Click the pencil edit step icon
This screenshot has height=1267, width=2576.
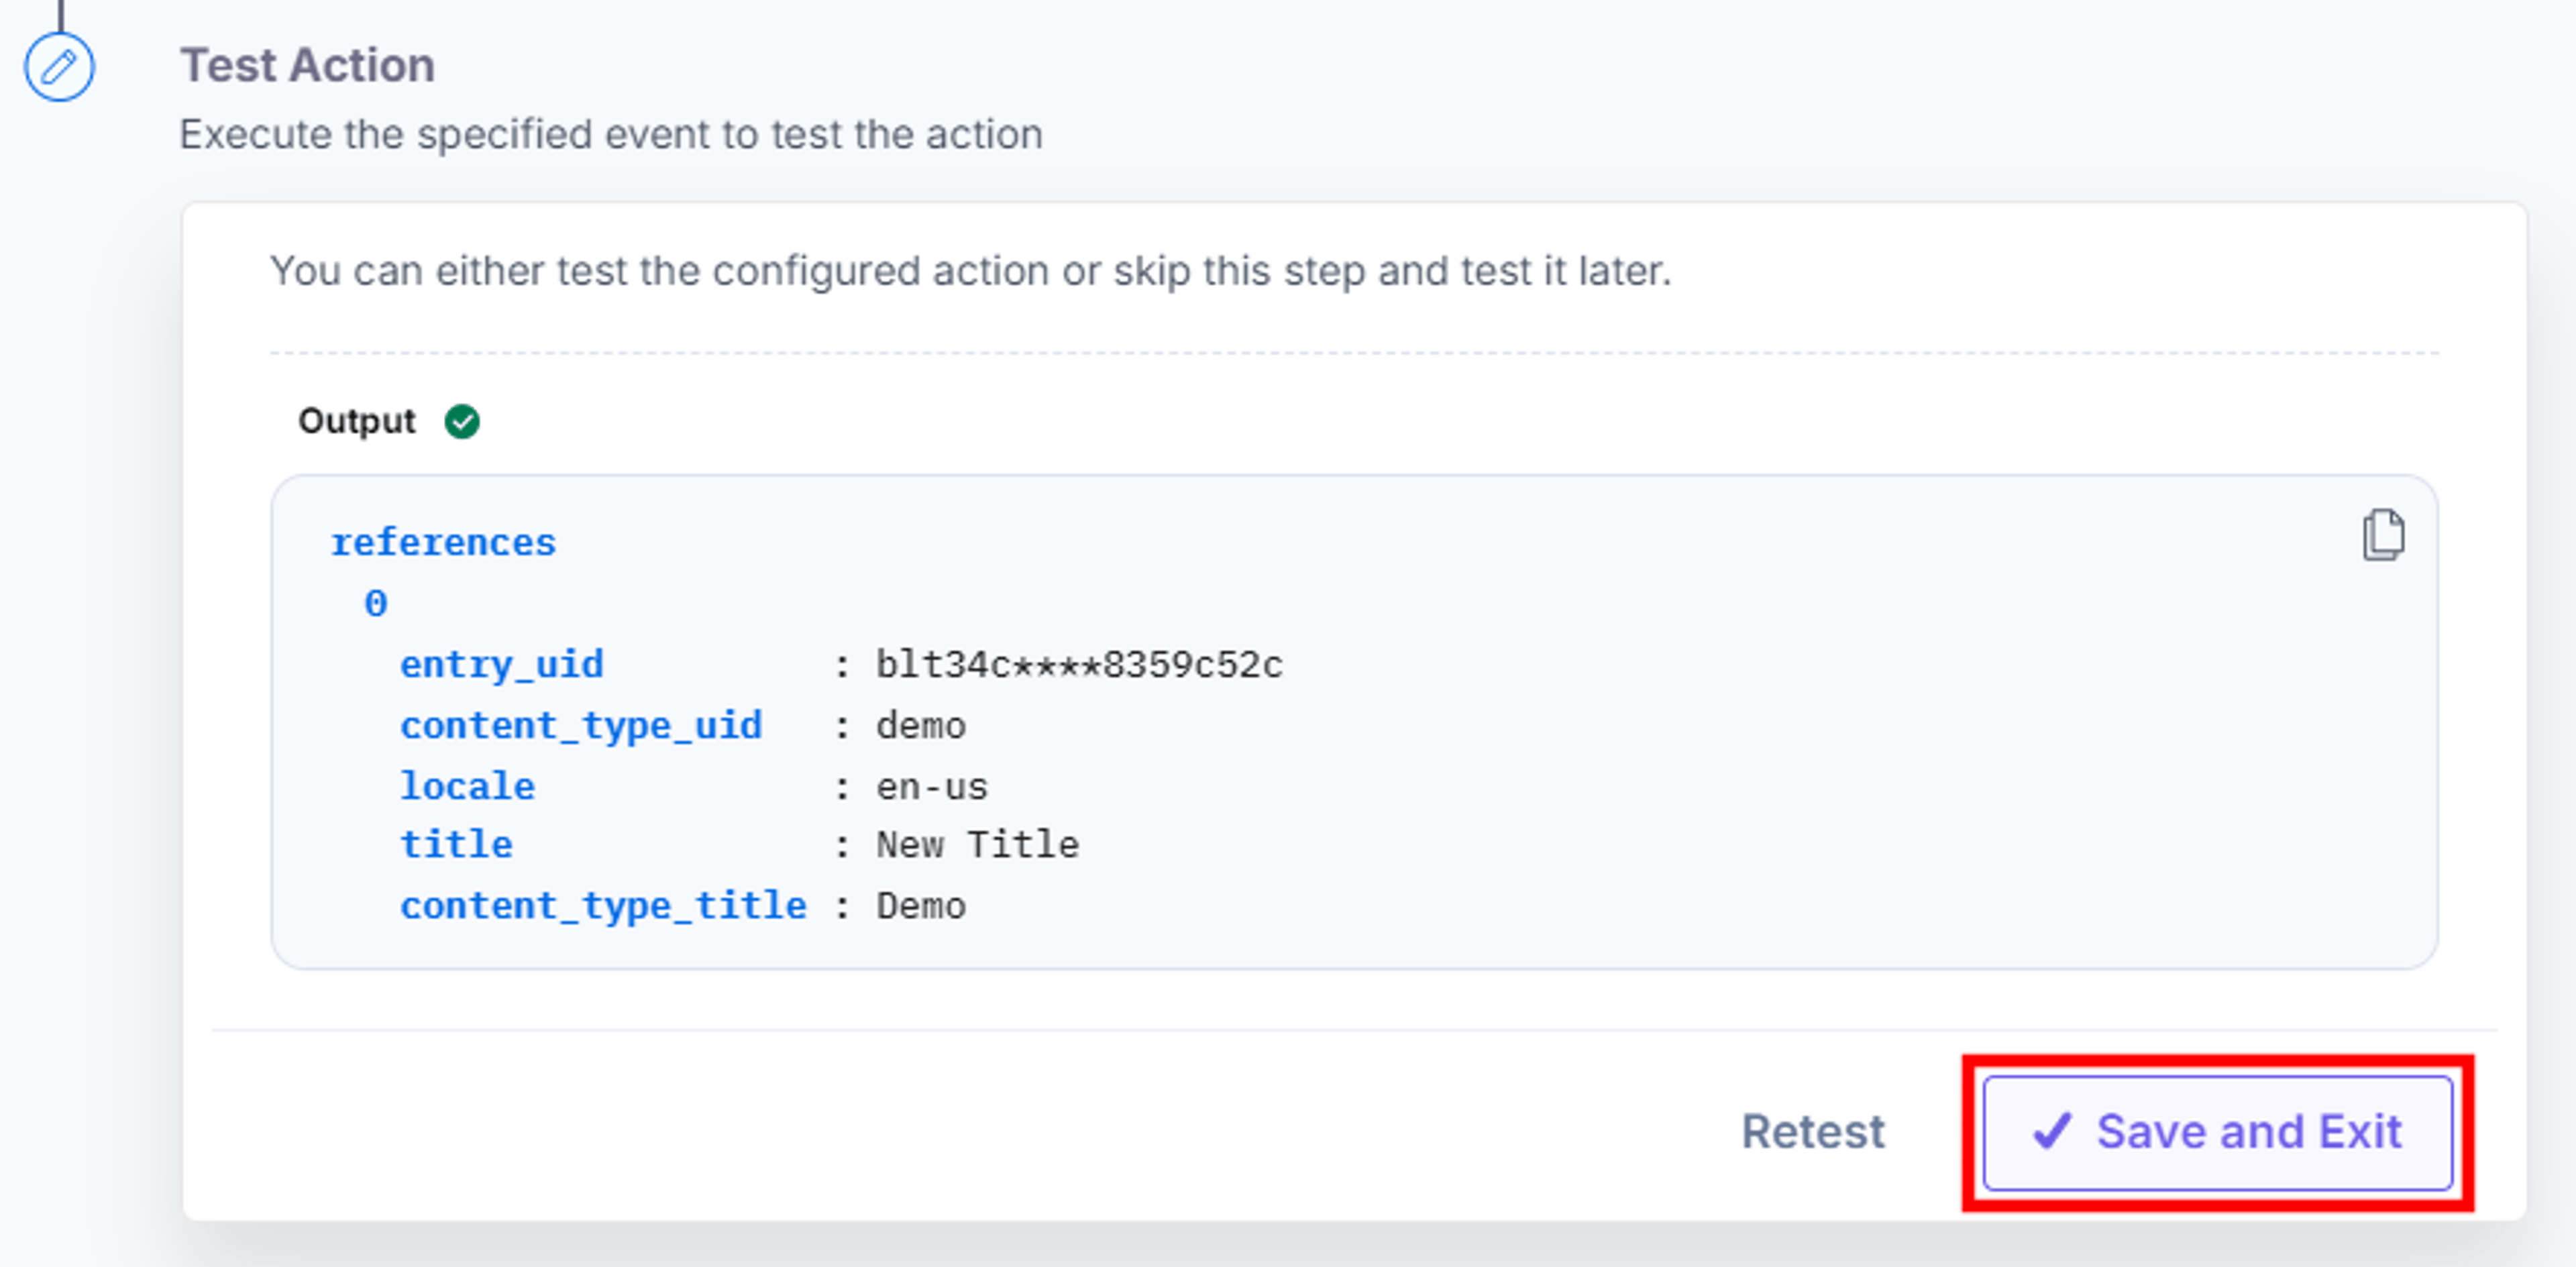[59, 67]
